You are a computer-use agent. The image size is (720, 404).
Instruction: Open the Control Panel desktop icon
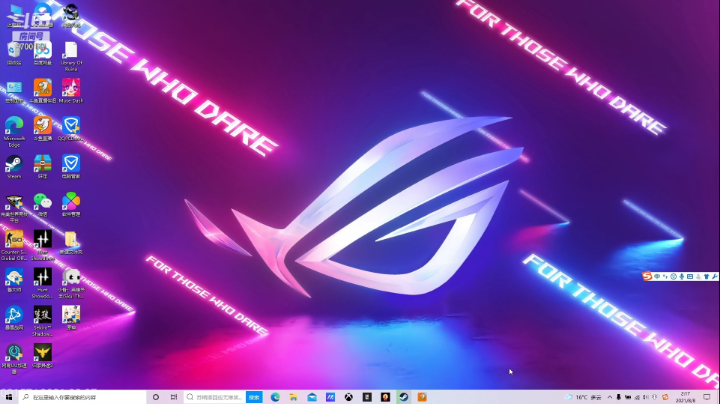coord(14,91)
